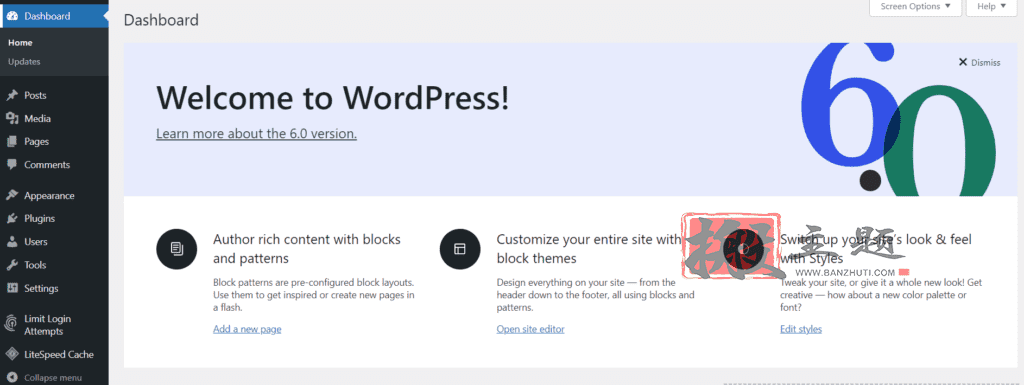Screen dimensions: 1024x385
Task: Click the Design everything on your site paragraph
Action: pos(596,295)
